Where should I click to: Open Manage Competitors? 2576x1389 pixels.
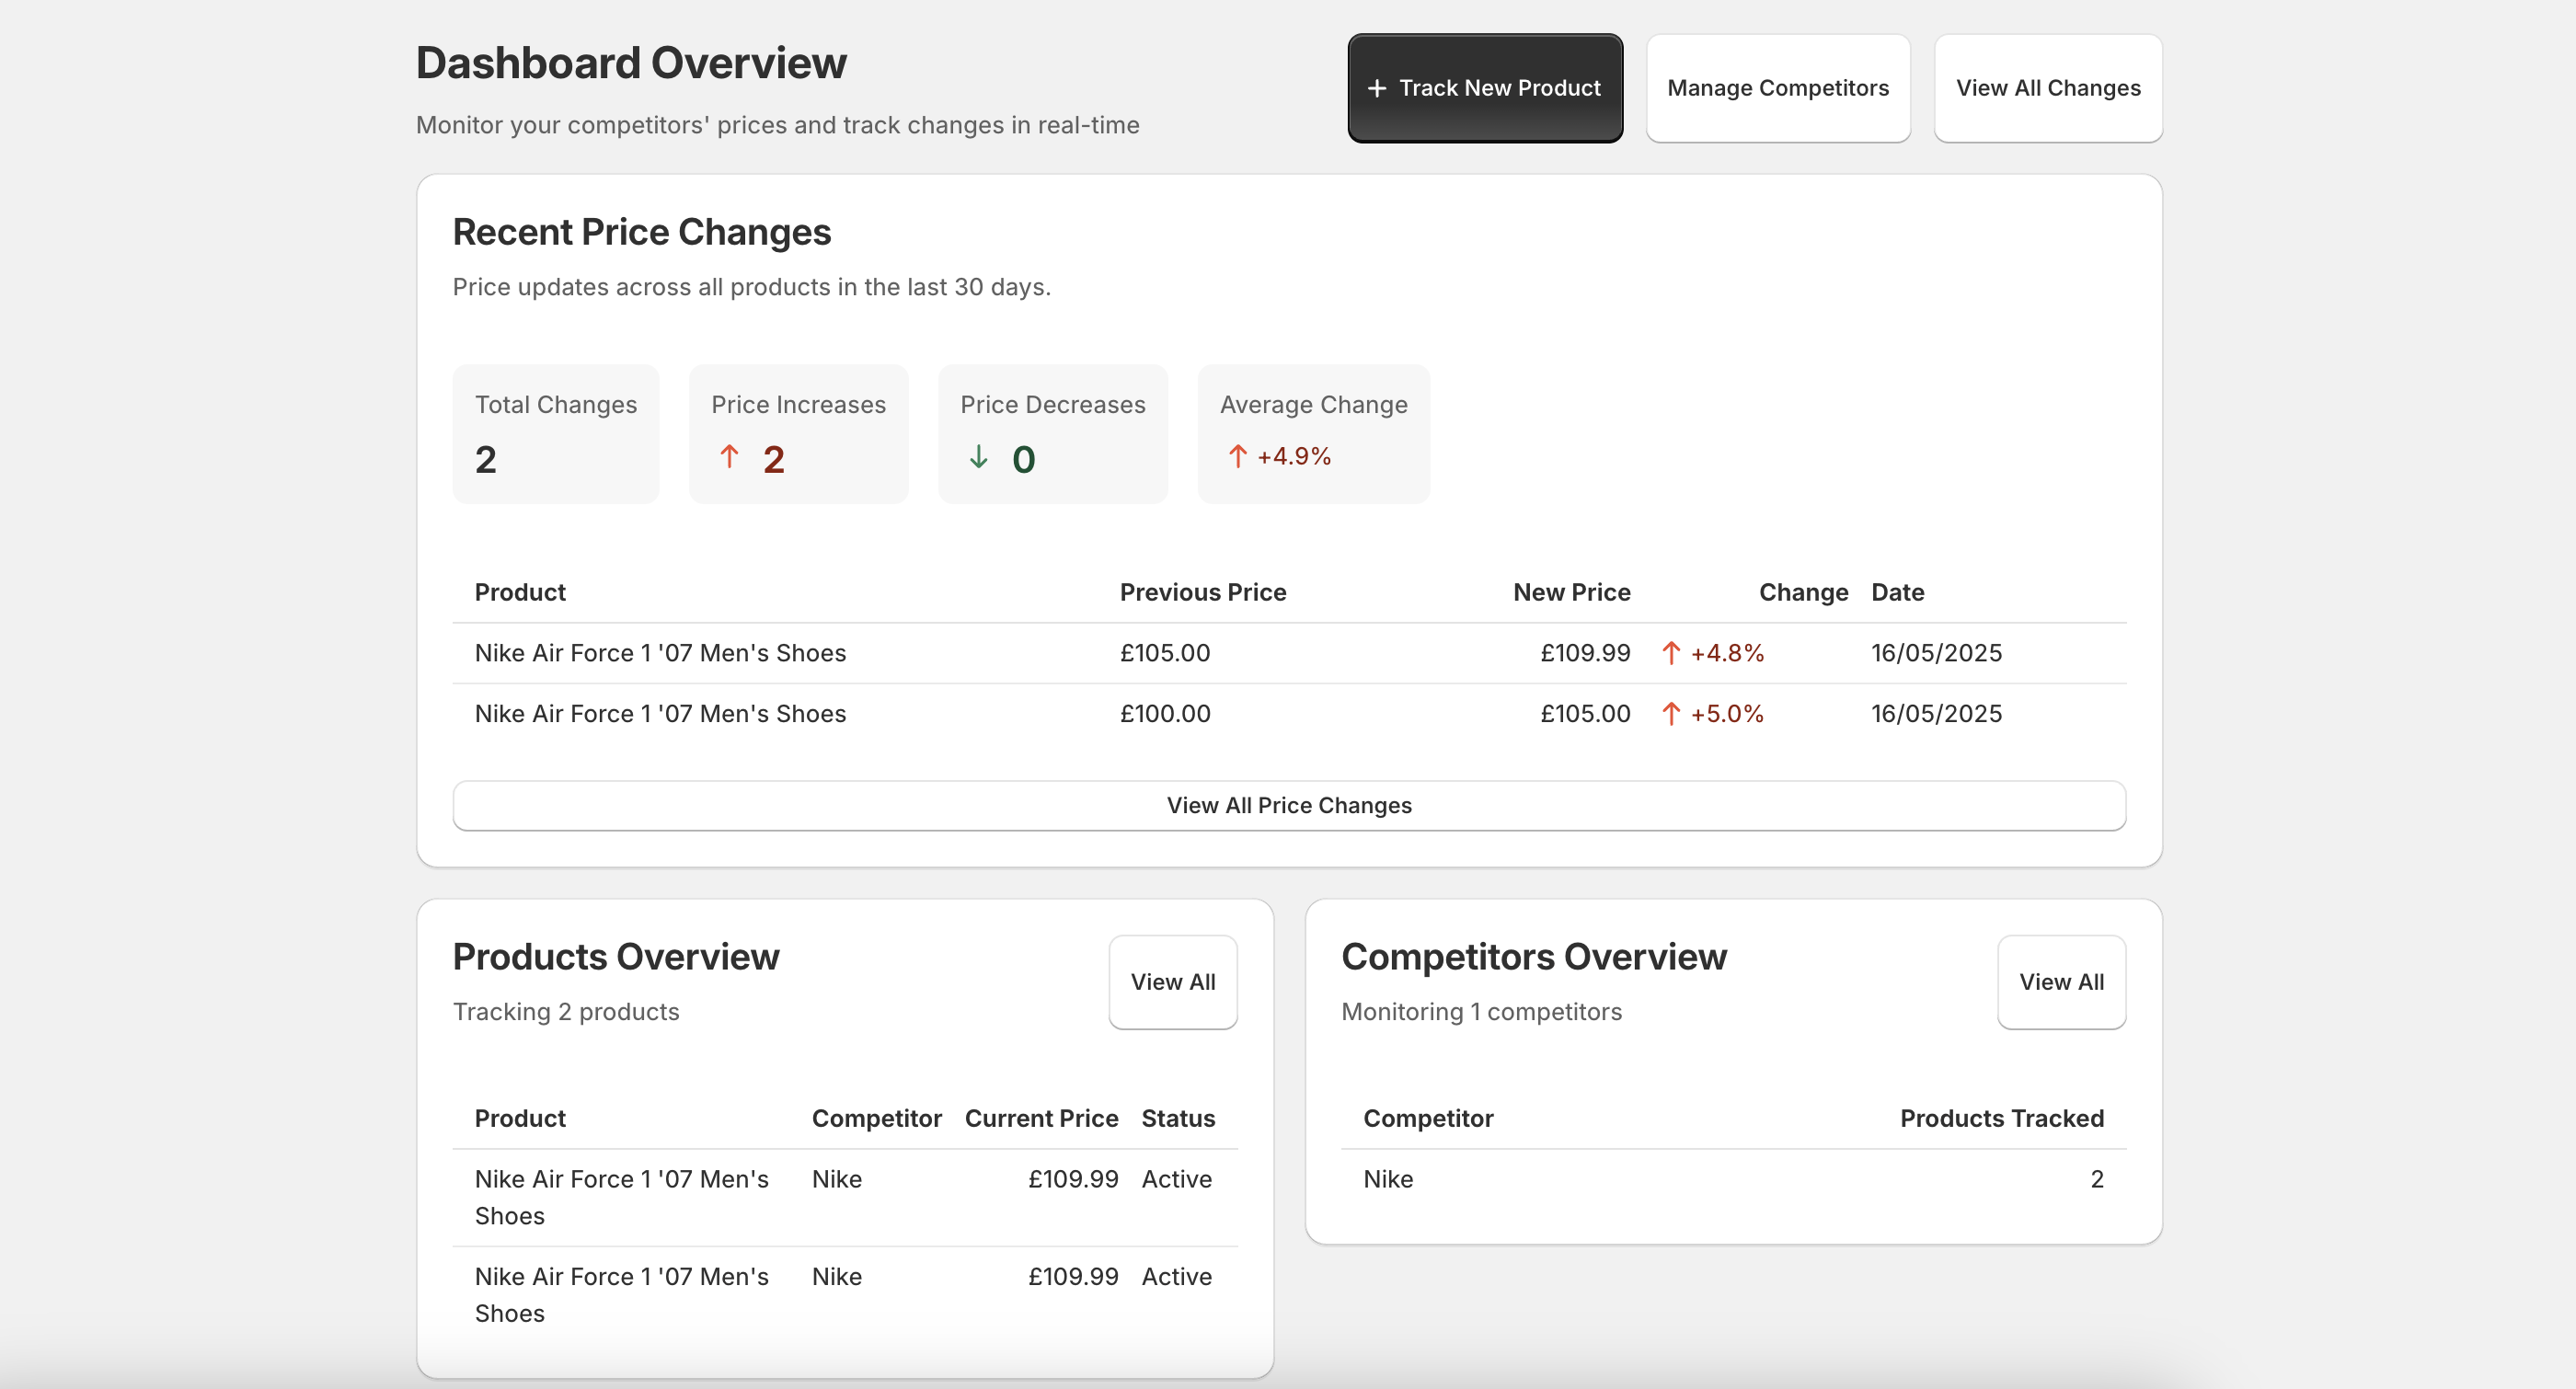coord(1778,88)
